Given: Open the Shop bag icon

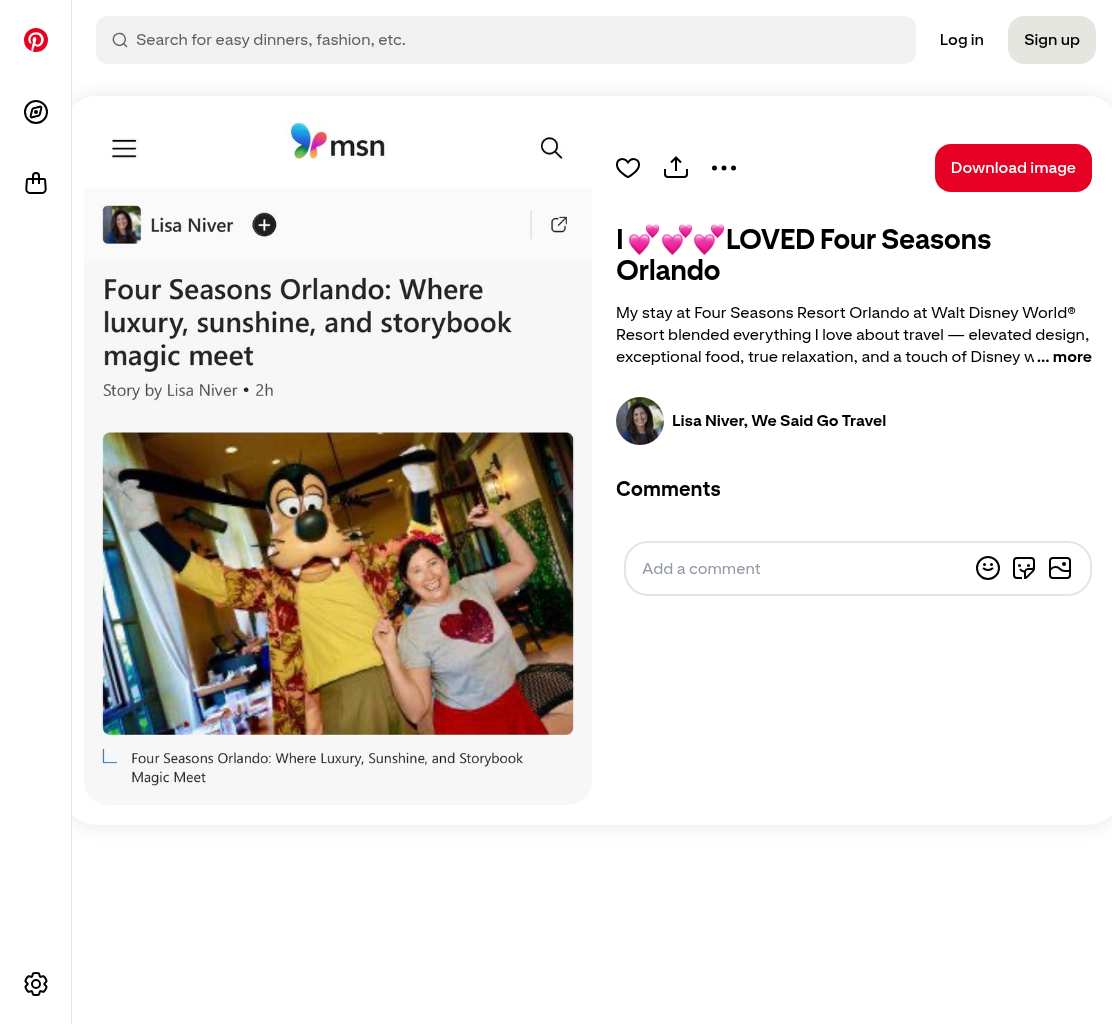Looking at the screenshot, I should click(x=35, y=184).
